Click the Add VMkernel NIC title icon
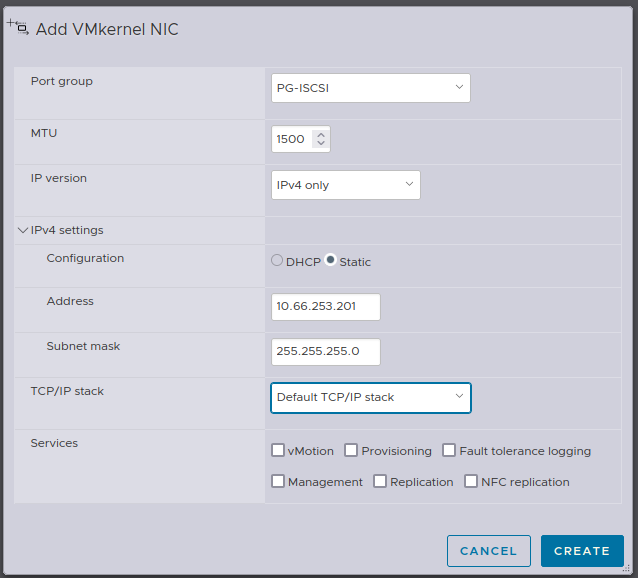Screen dimensions: 638x578 click(x=17, y=27)
